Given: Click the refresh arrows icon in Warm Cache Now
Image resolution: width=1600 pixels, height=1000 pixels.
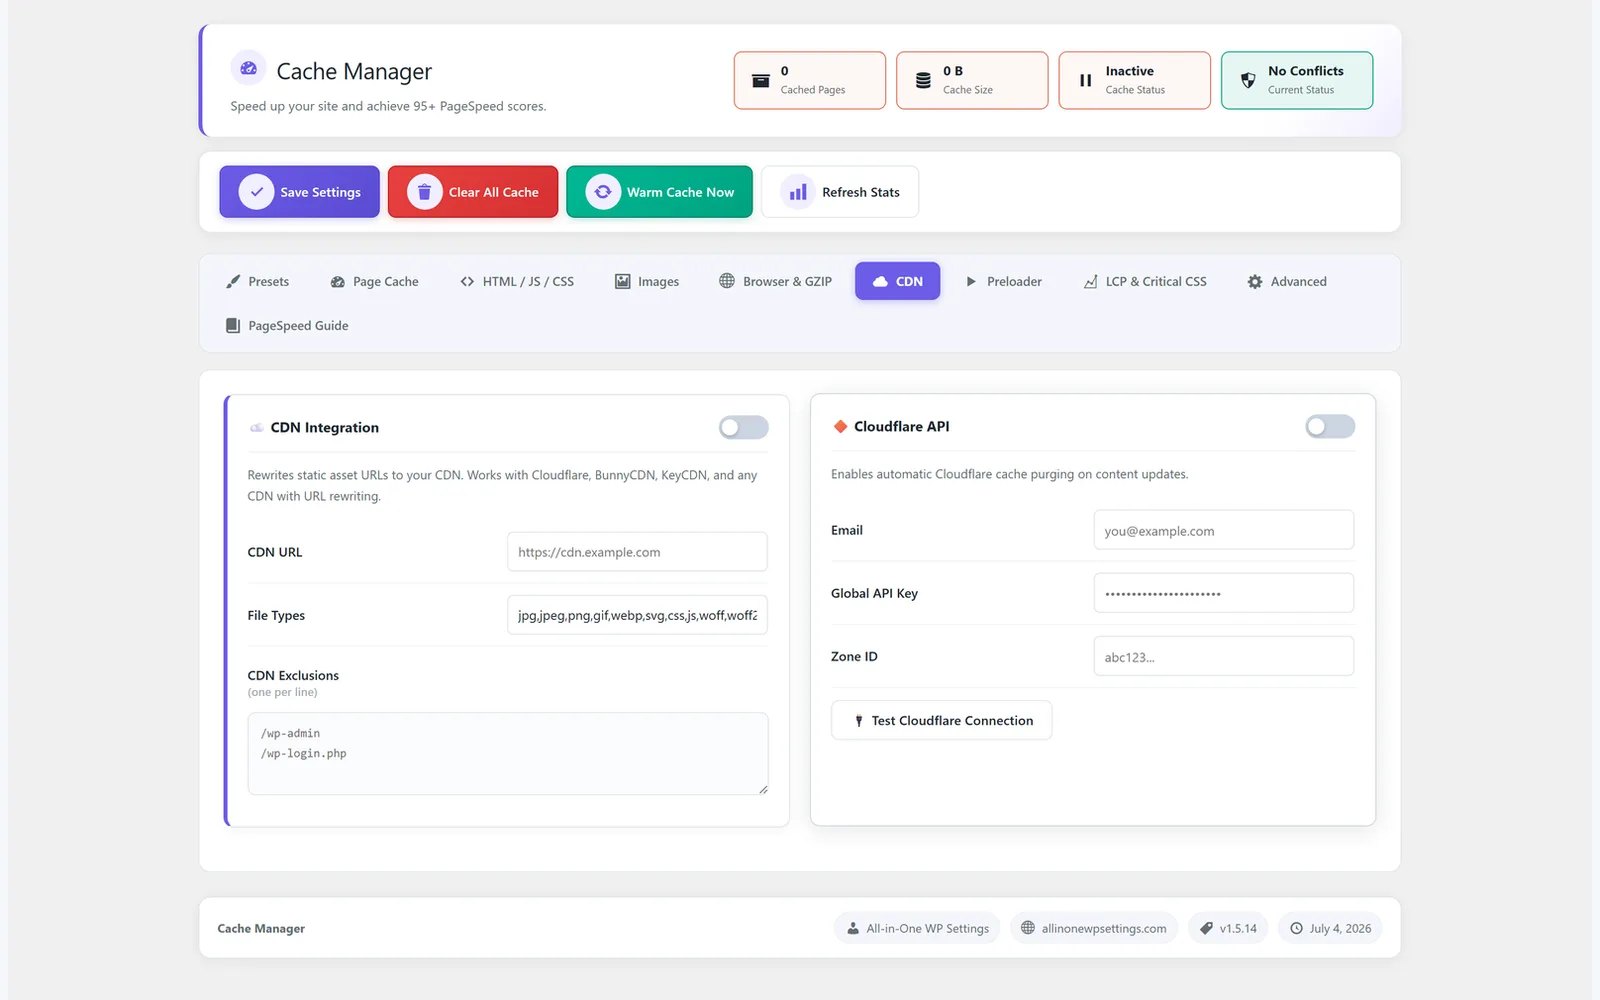Looking at the screenshot, I should click(603, 192).
